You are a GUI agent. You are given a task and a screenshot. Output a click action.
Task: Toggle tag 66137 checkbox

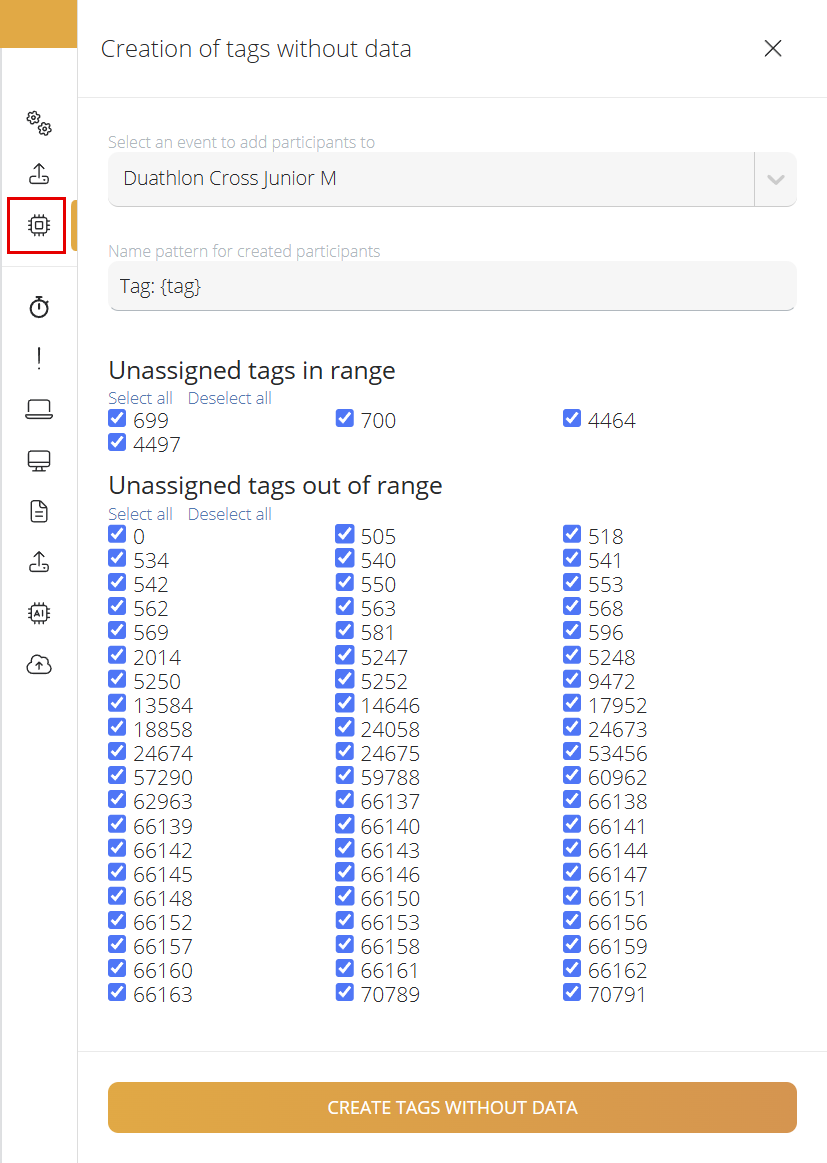345,800
